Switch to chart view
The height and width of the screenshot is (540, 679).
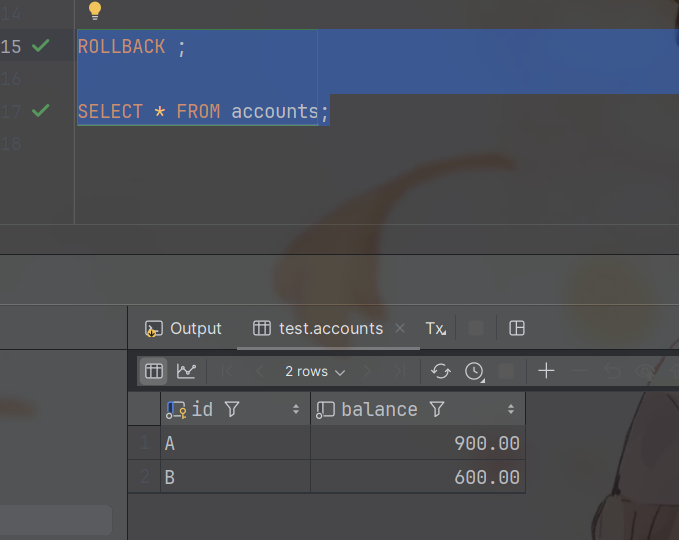tap(186, 371)
